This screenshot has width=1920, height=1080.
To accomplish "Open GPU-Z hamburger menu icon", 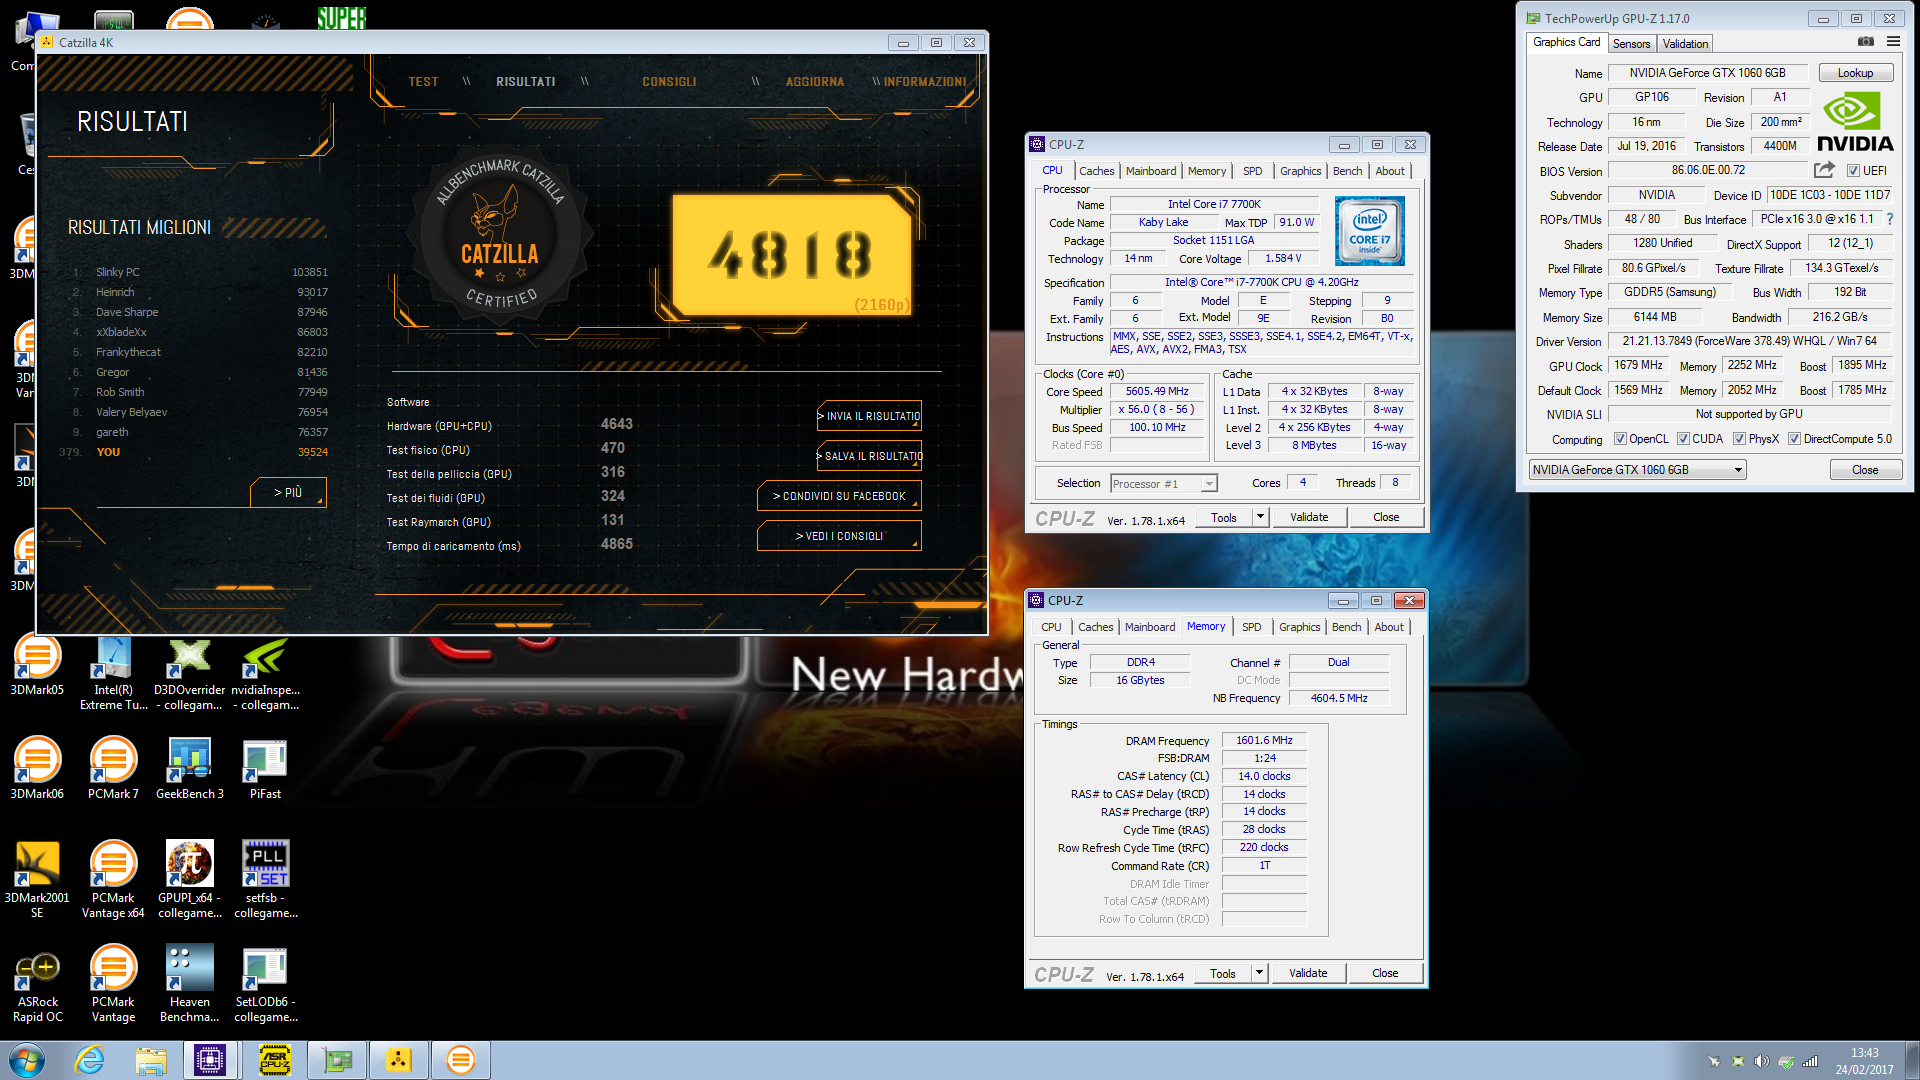I will pyautogui.click(x=1893, y=42).
